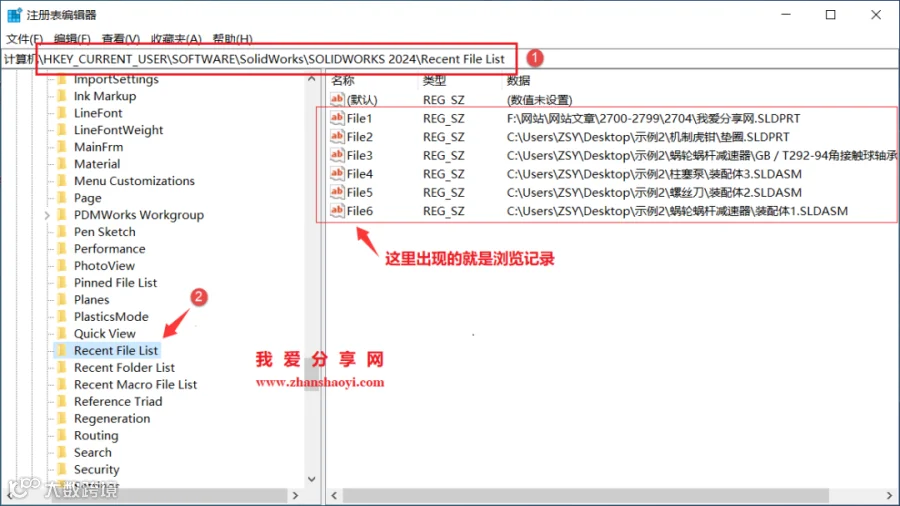Click the registry path address bar

click(x=450, y=59)
